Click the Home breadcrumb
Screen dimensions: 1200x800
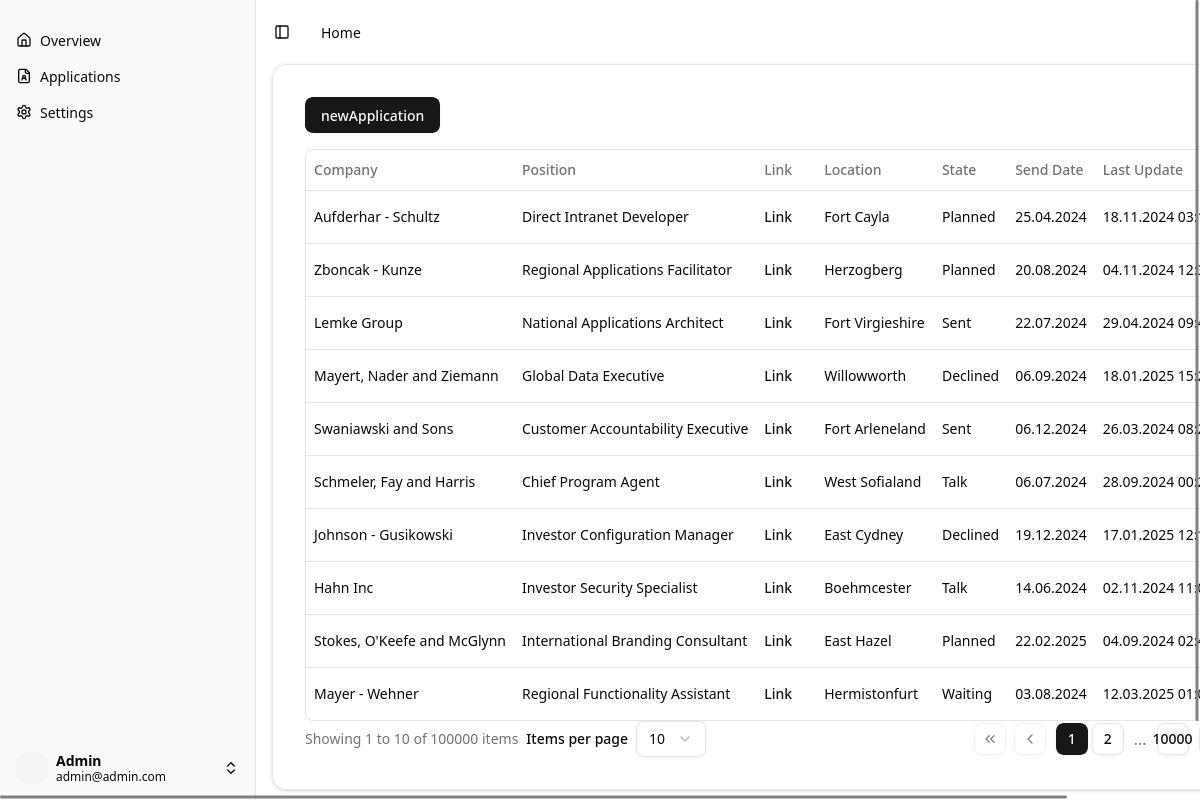340,33
